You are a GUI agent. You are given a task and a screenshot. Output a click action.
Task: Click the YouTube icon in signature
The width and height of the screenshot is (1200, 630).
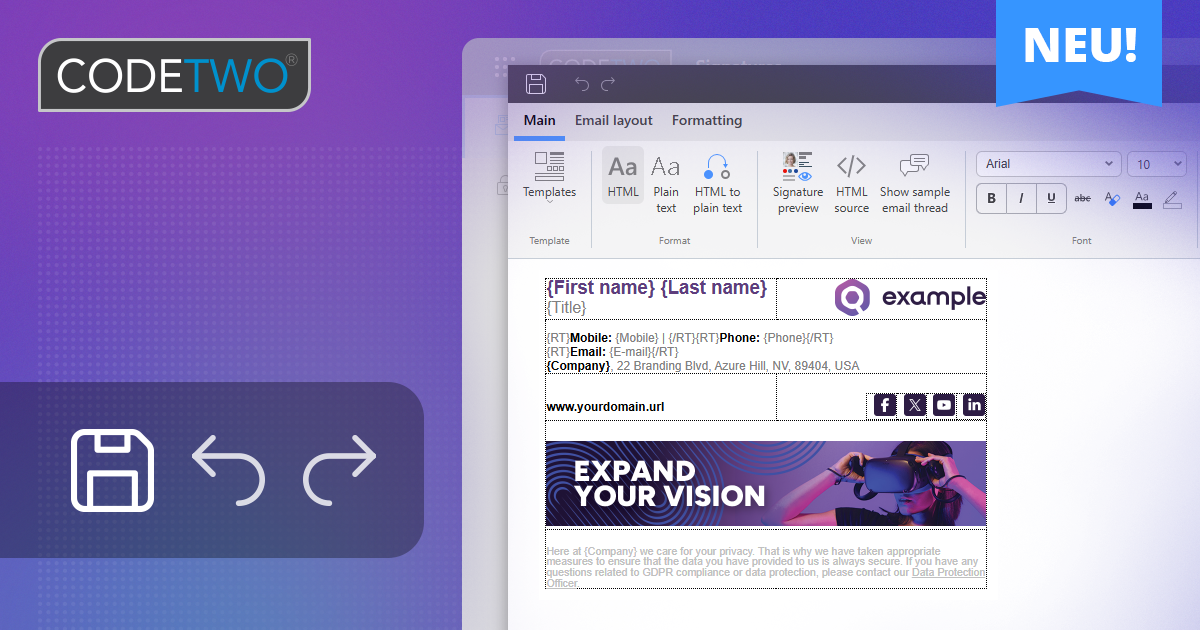pyautogui.click(x=944, y=405)
